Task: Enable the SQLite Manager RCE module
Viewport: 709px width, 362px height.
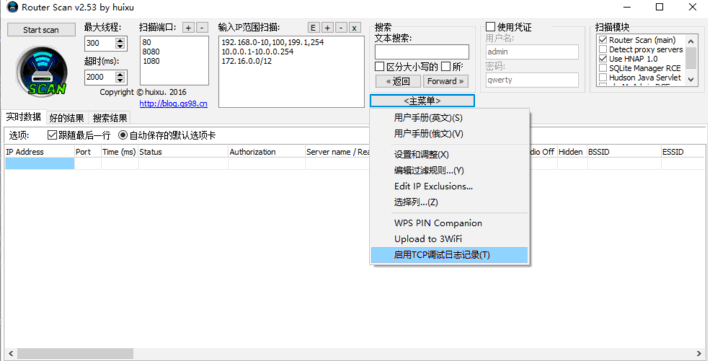Action: [x=603, y=68]
